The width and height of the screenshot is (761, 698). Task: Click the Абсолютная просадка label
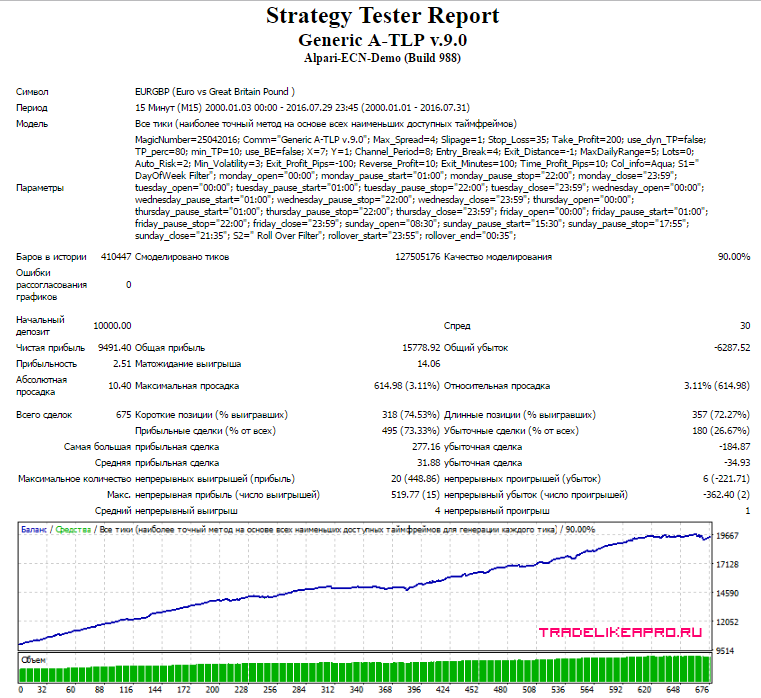coord(42,386)
